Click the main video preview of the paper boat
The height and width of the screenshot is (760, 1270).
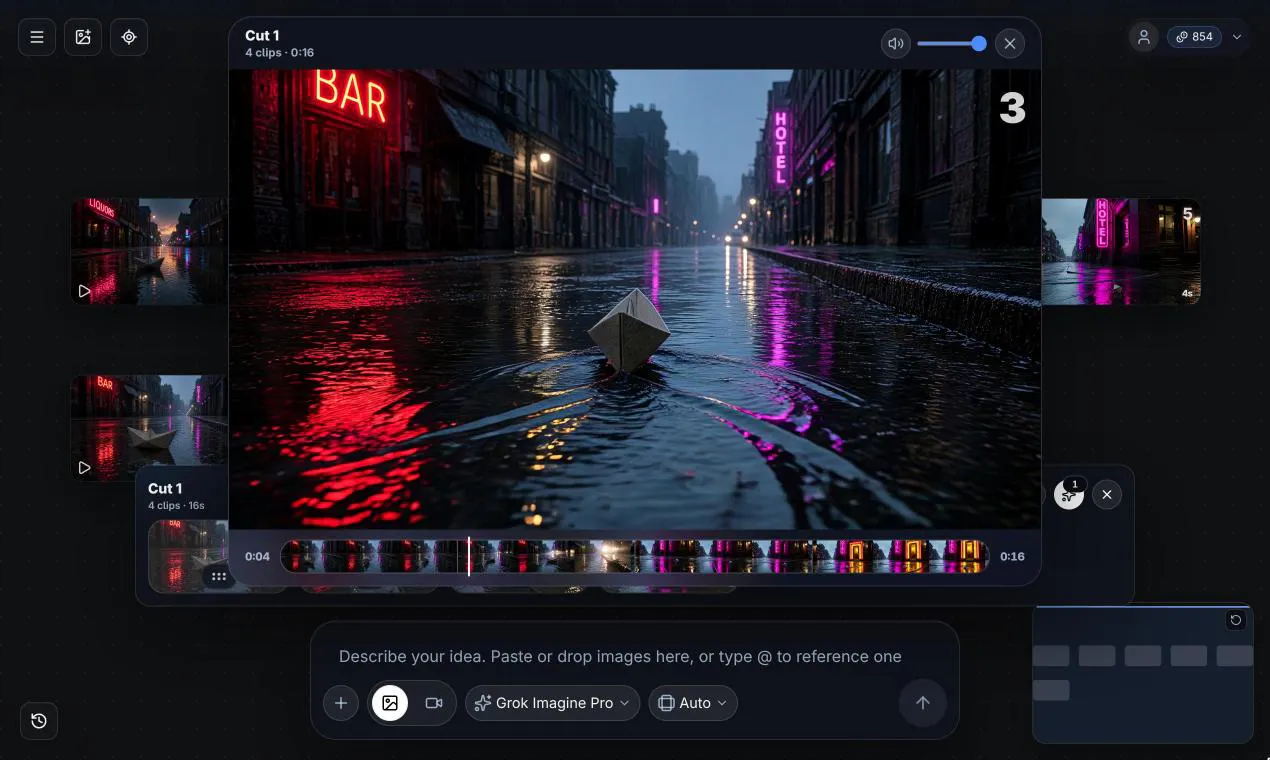pos(634,299)
